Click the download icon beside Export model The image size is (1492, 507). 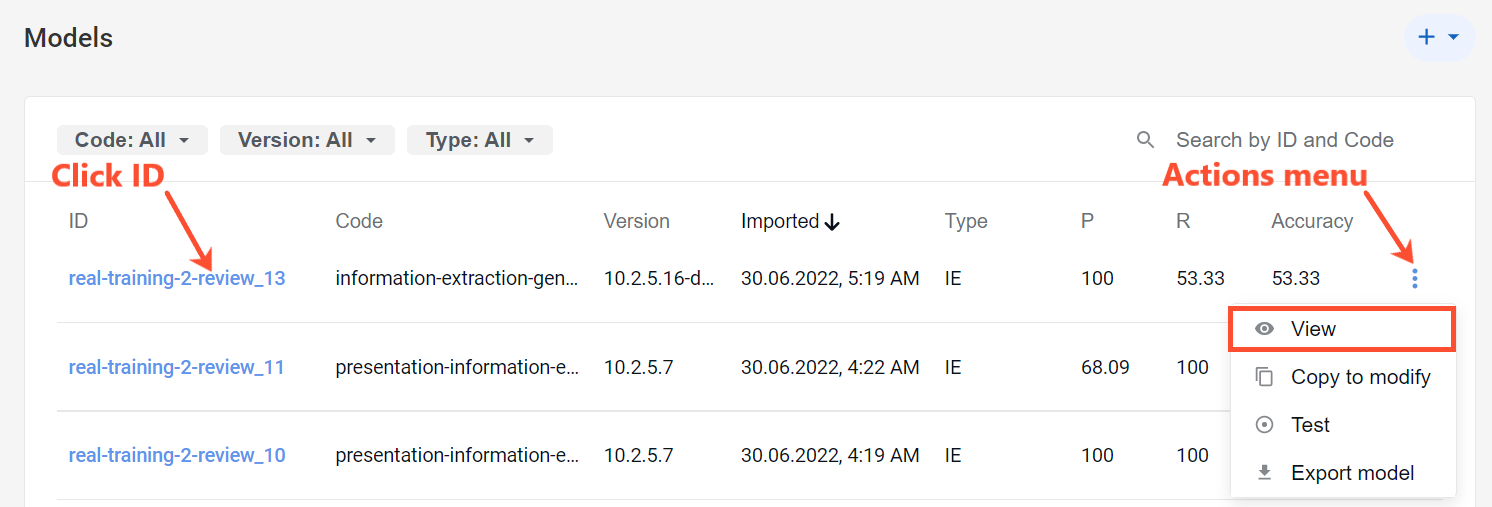(x=1264, y=473)
